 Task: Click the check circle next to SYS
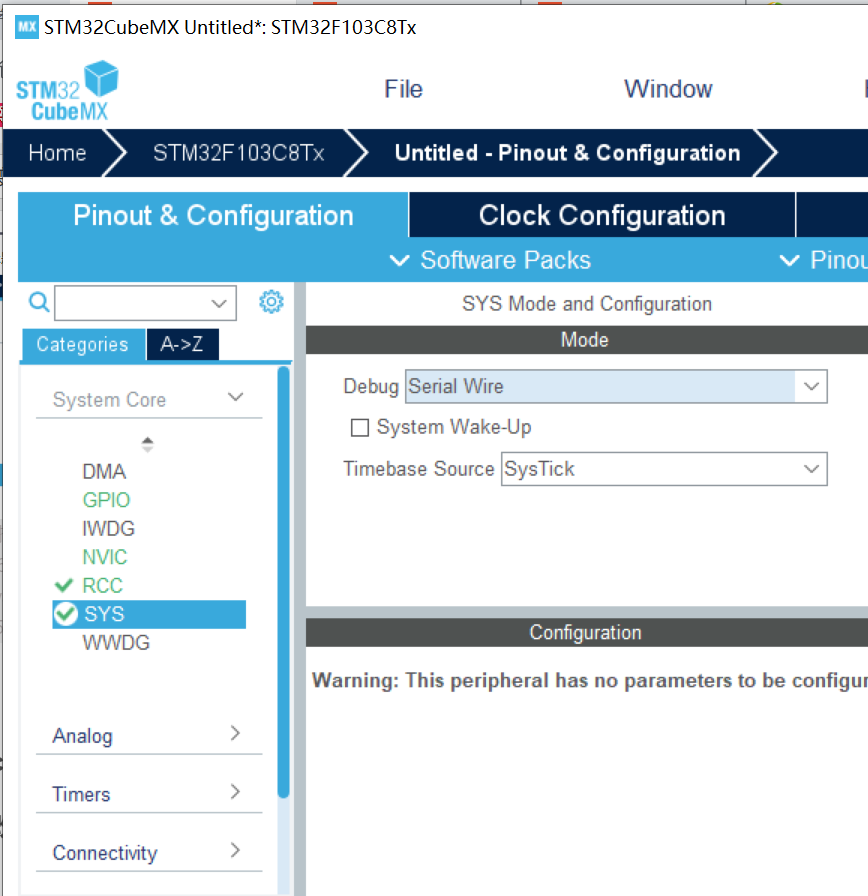tap(66, 614)
